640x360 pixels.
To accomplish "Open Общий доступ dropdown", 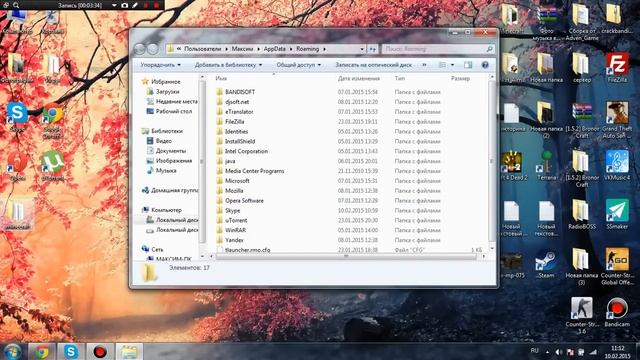I will [x=298, y=65].
